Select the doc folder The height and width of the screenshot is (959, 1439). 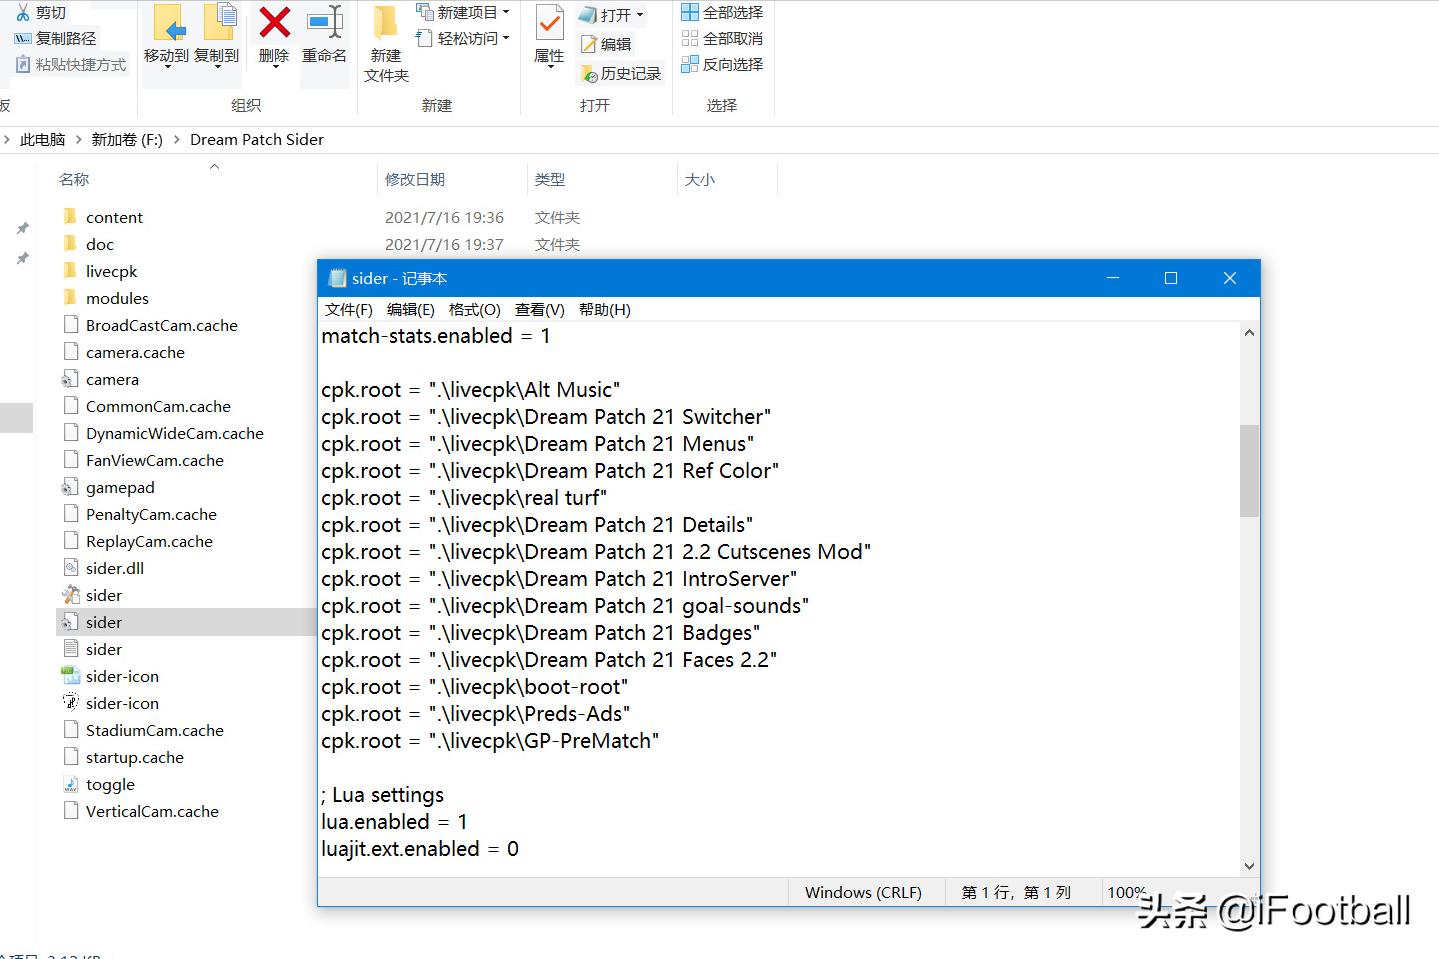tap(100, 245)
